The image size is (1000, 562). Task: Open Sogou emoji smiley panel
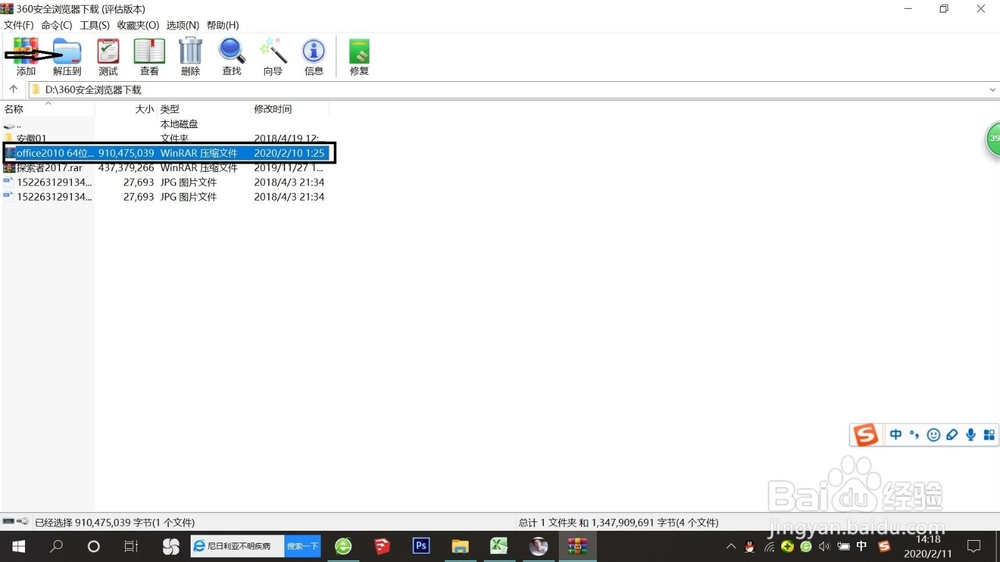coord(933,435)
